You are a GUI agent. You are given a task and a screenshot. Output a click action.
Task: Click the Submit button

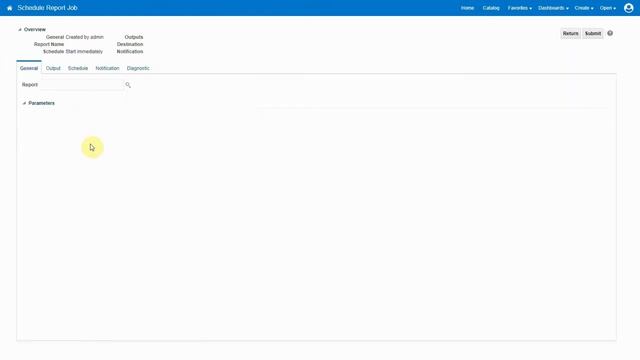pos(593,33)
